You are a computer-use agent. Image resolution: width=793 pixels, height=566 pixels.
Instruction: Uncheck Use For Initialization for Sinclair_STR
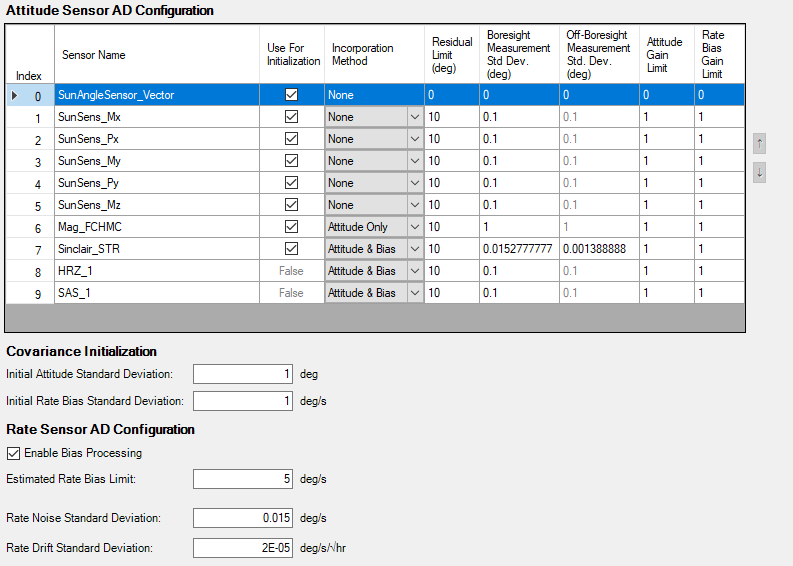pos(291,249)
